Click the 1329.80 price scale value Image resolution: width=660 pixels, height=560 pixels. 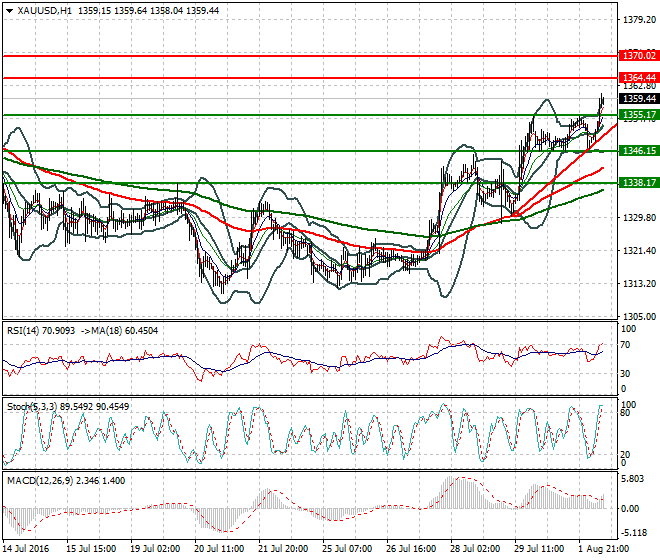pyautogui.click(x=639, y=217)
